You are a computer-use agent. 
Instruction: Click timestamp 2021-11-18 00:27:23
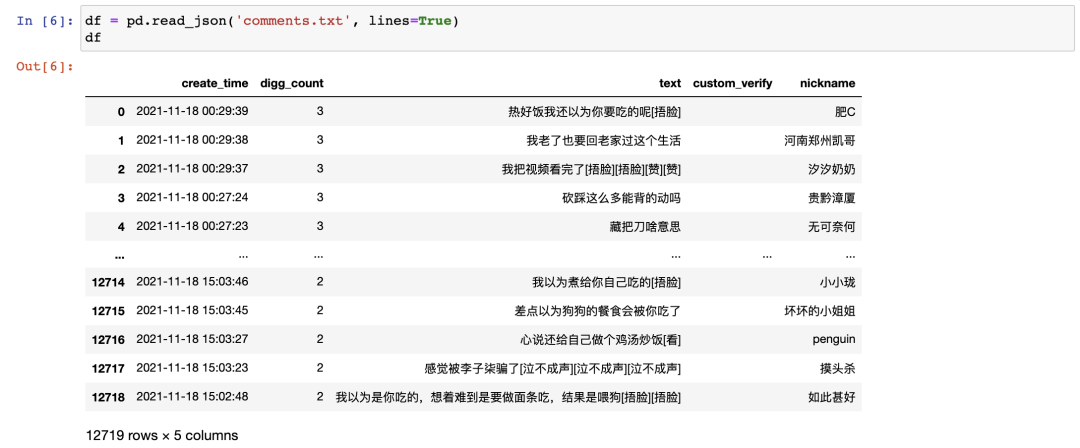click(192, 226)
